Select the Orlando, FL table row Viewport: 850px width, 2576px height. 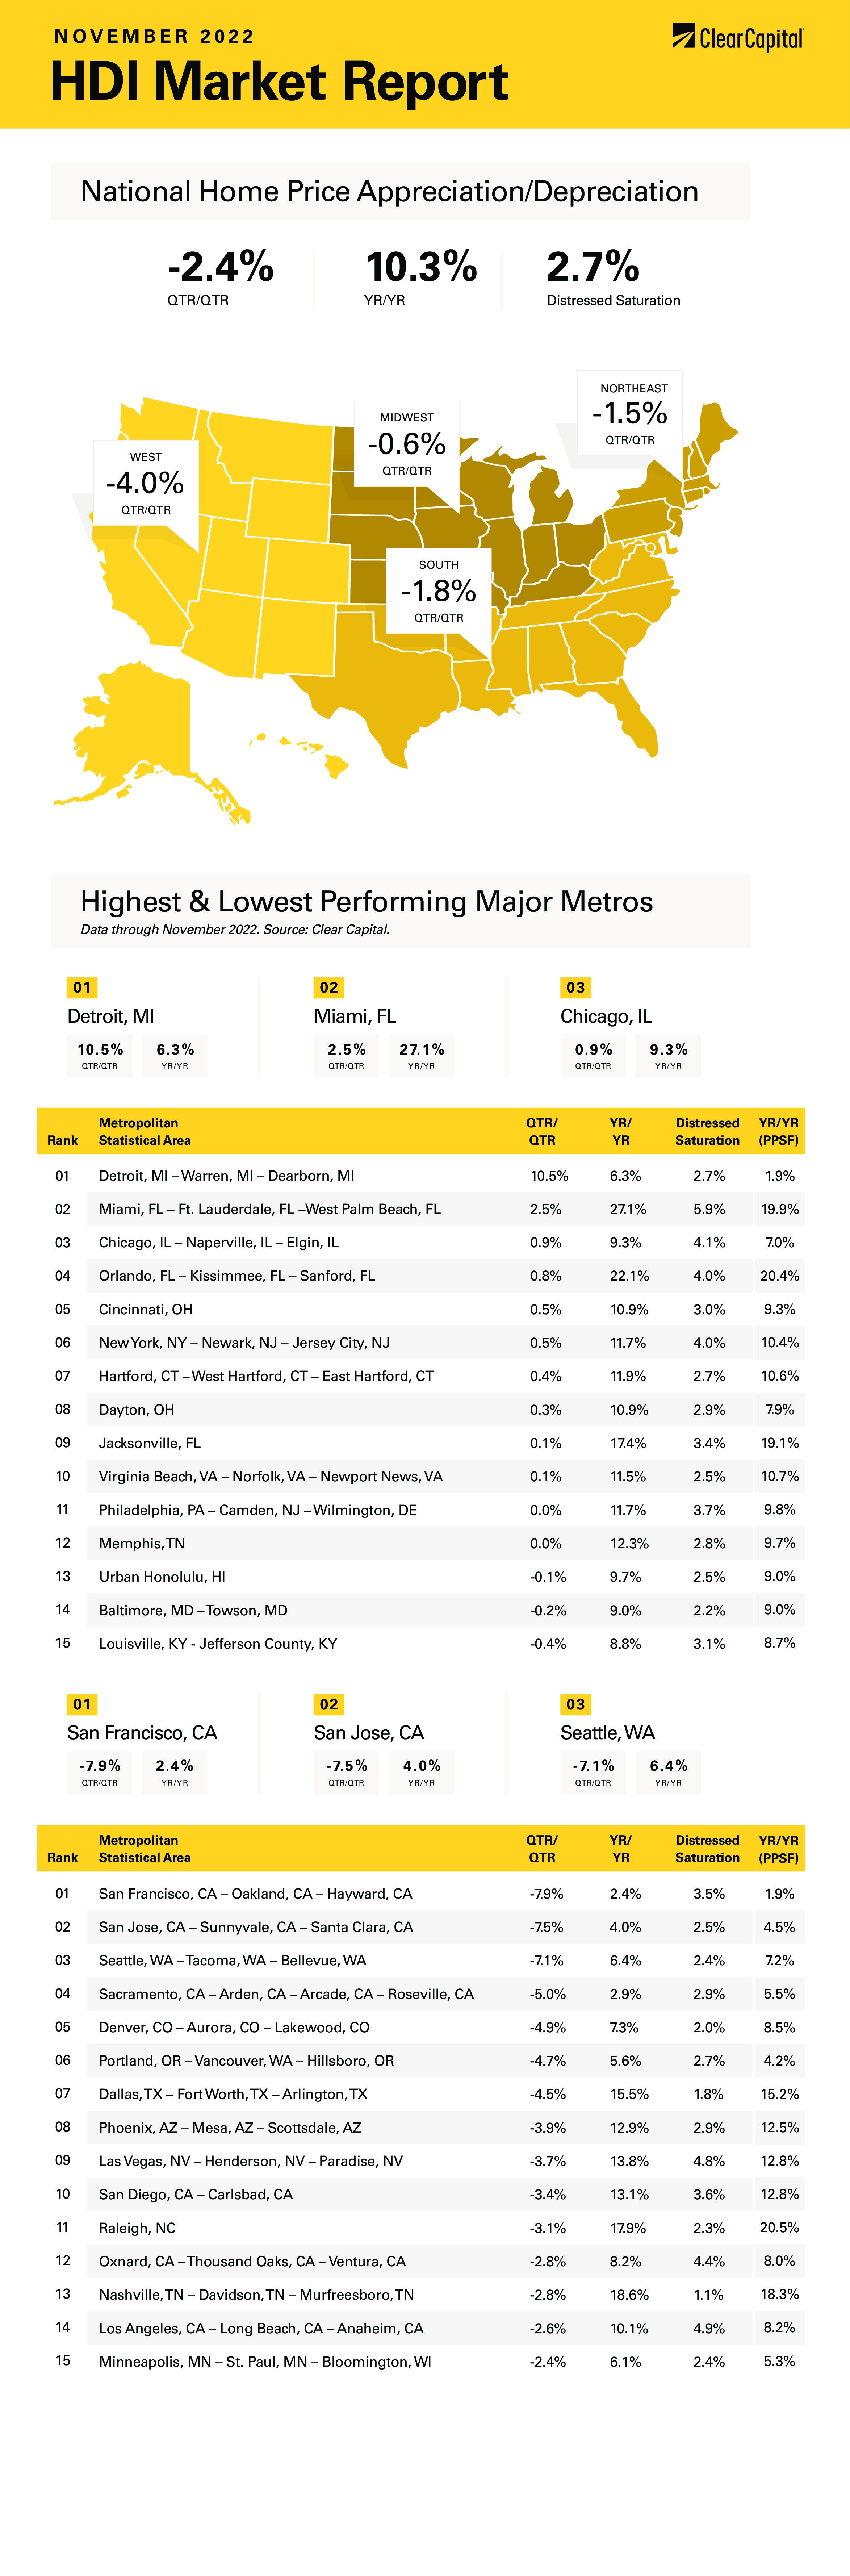[x=421, y=1275]
